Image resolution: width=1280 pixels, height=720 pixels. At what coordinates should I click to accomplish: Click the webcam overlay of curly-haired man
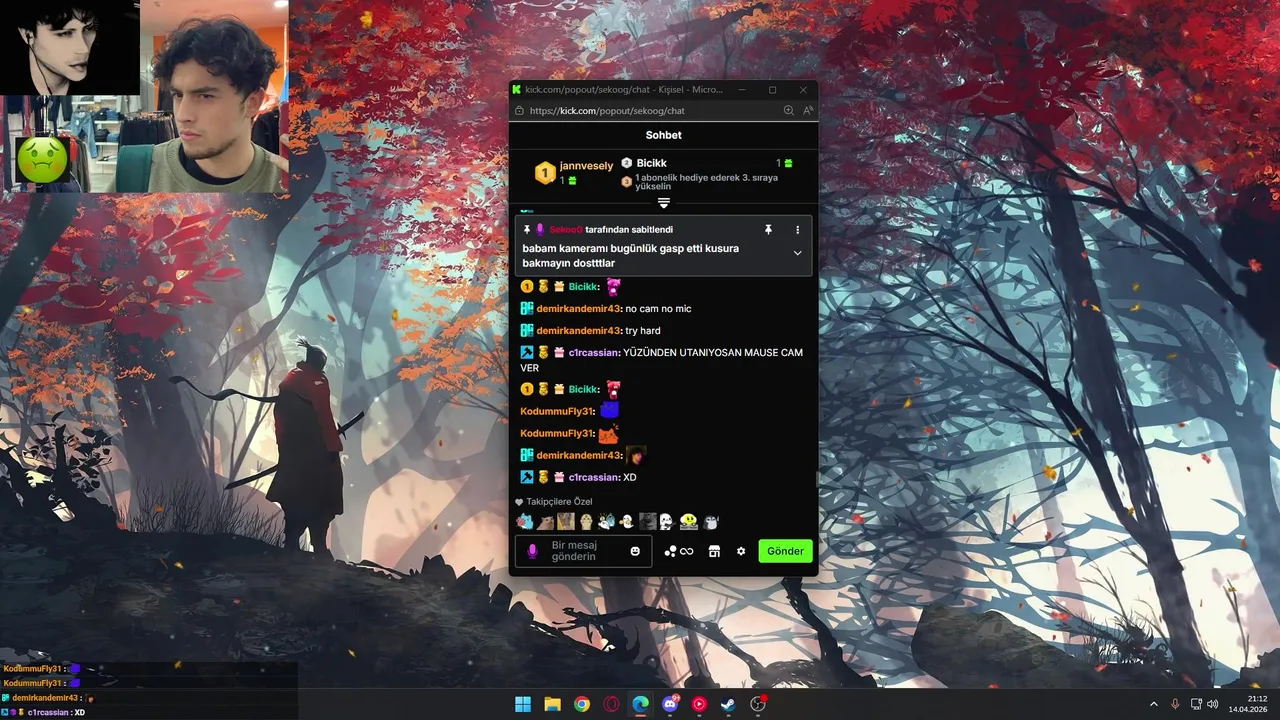point(215,96)
